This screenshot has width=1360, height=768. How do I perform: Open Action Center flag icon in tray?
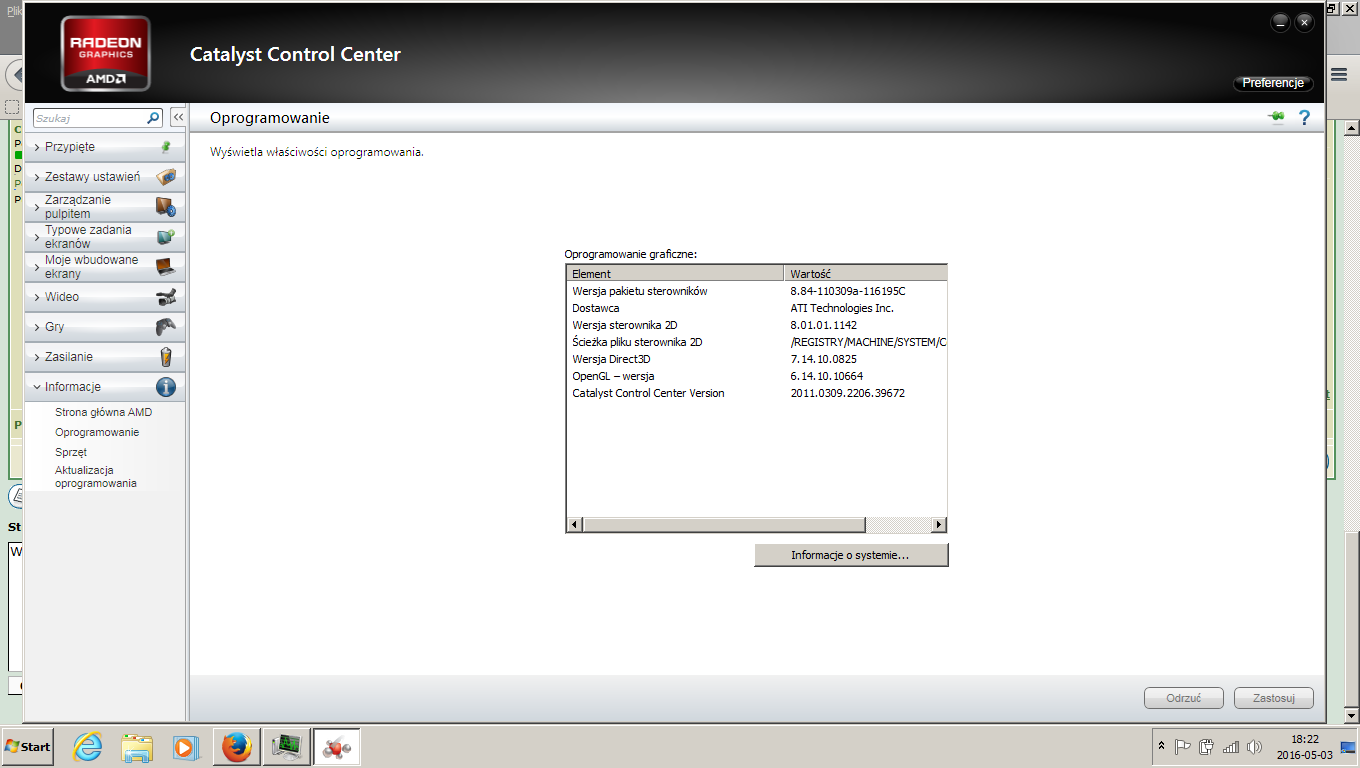(x=1183, y=746)
